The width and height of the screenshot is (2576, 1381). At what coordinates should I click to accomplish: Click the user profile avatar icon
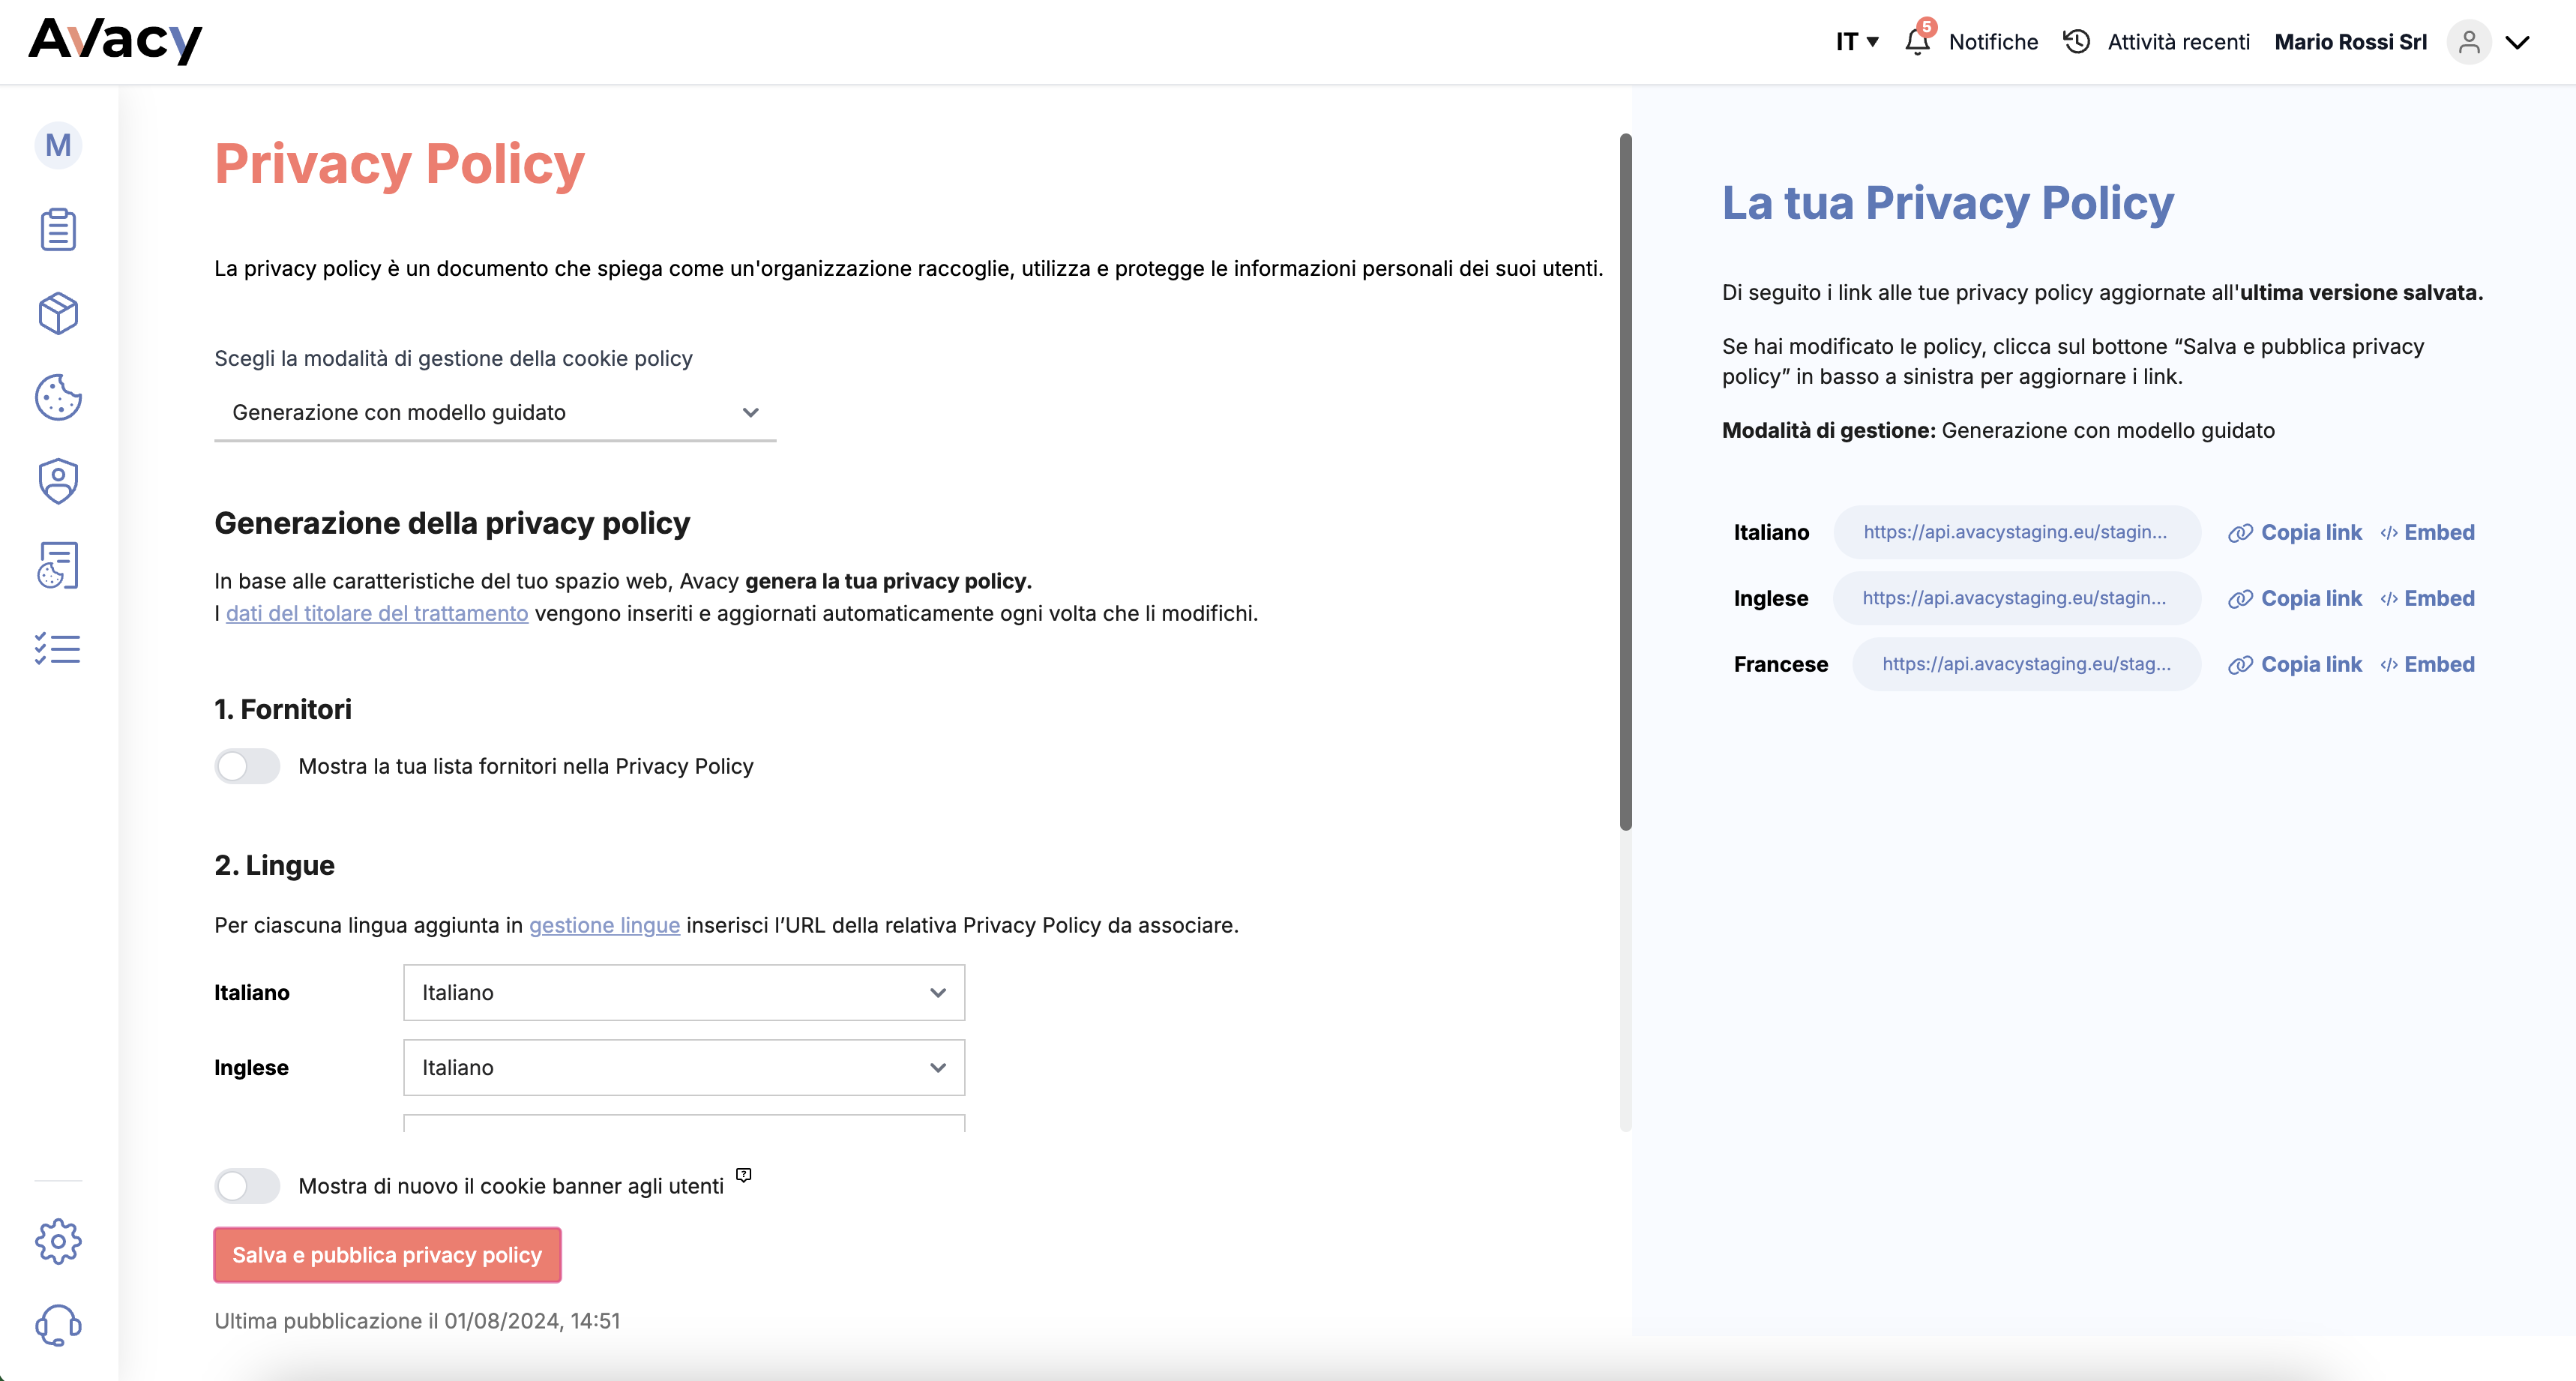point(2469,42)
